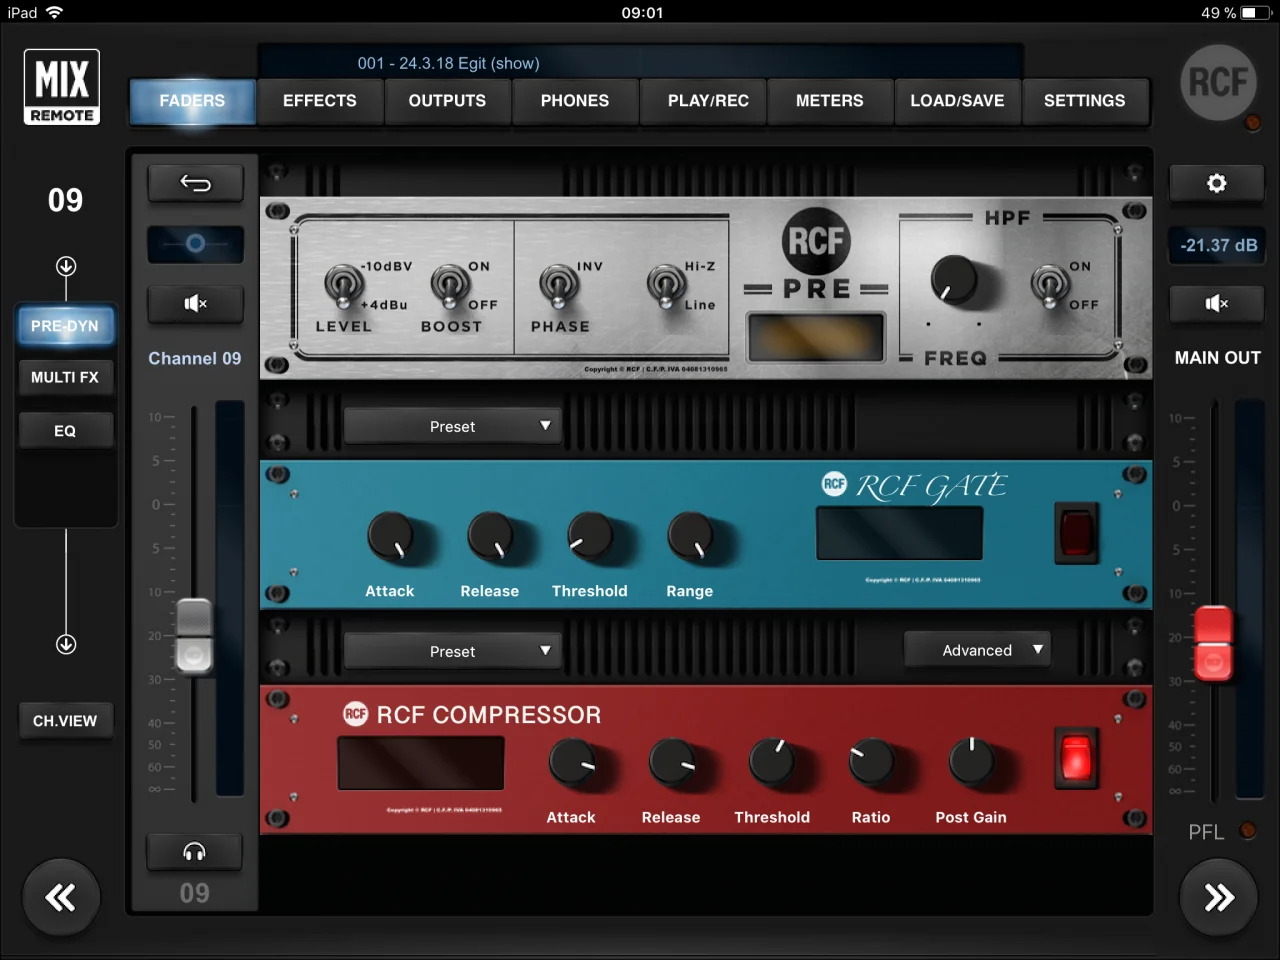Toggle the RCF Gate power switch
The width and height of the screenshot is (1280, 960).
pyautogui.click(x=1076, y=532)
